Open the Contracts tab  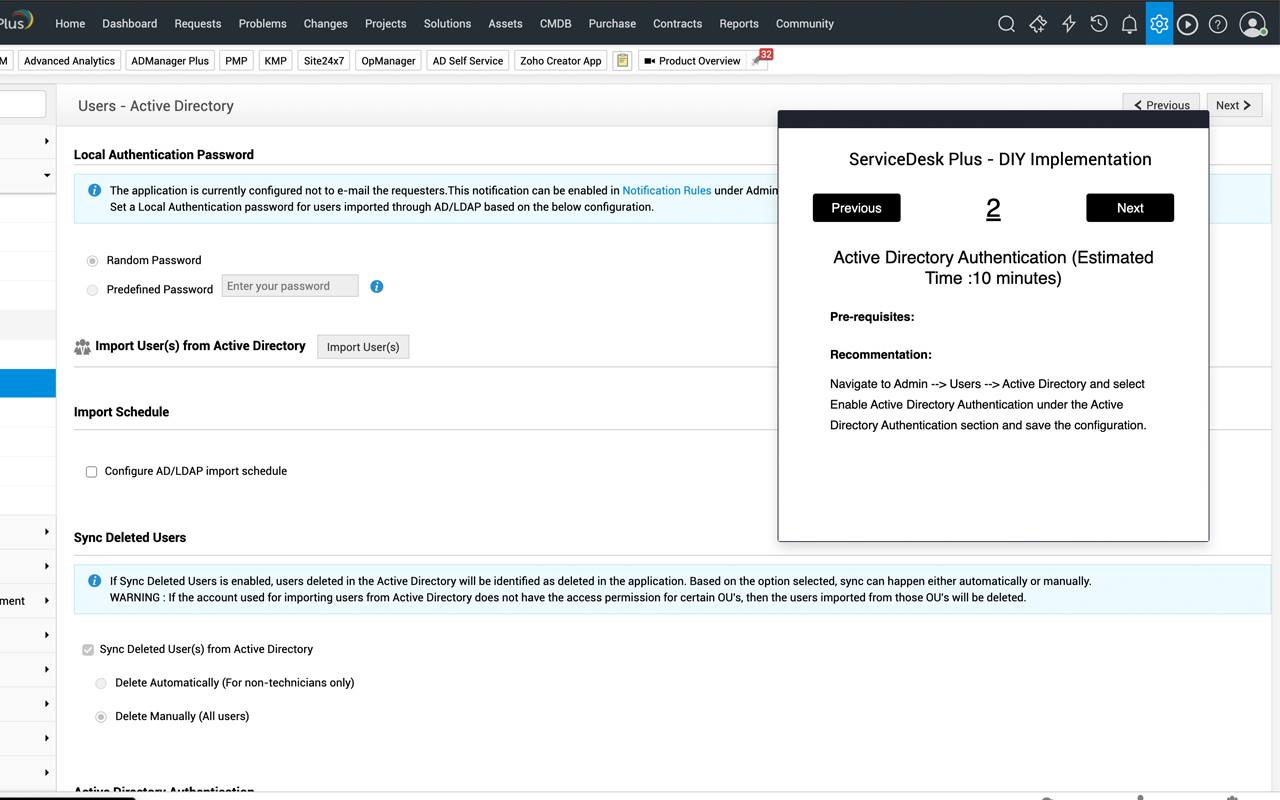[678, 23]
